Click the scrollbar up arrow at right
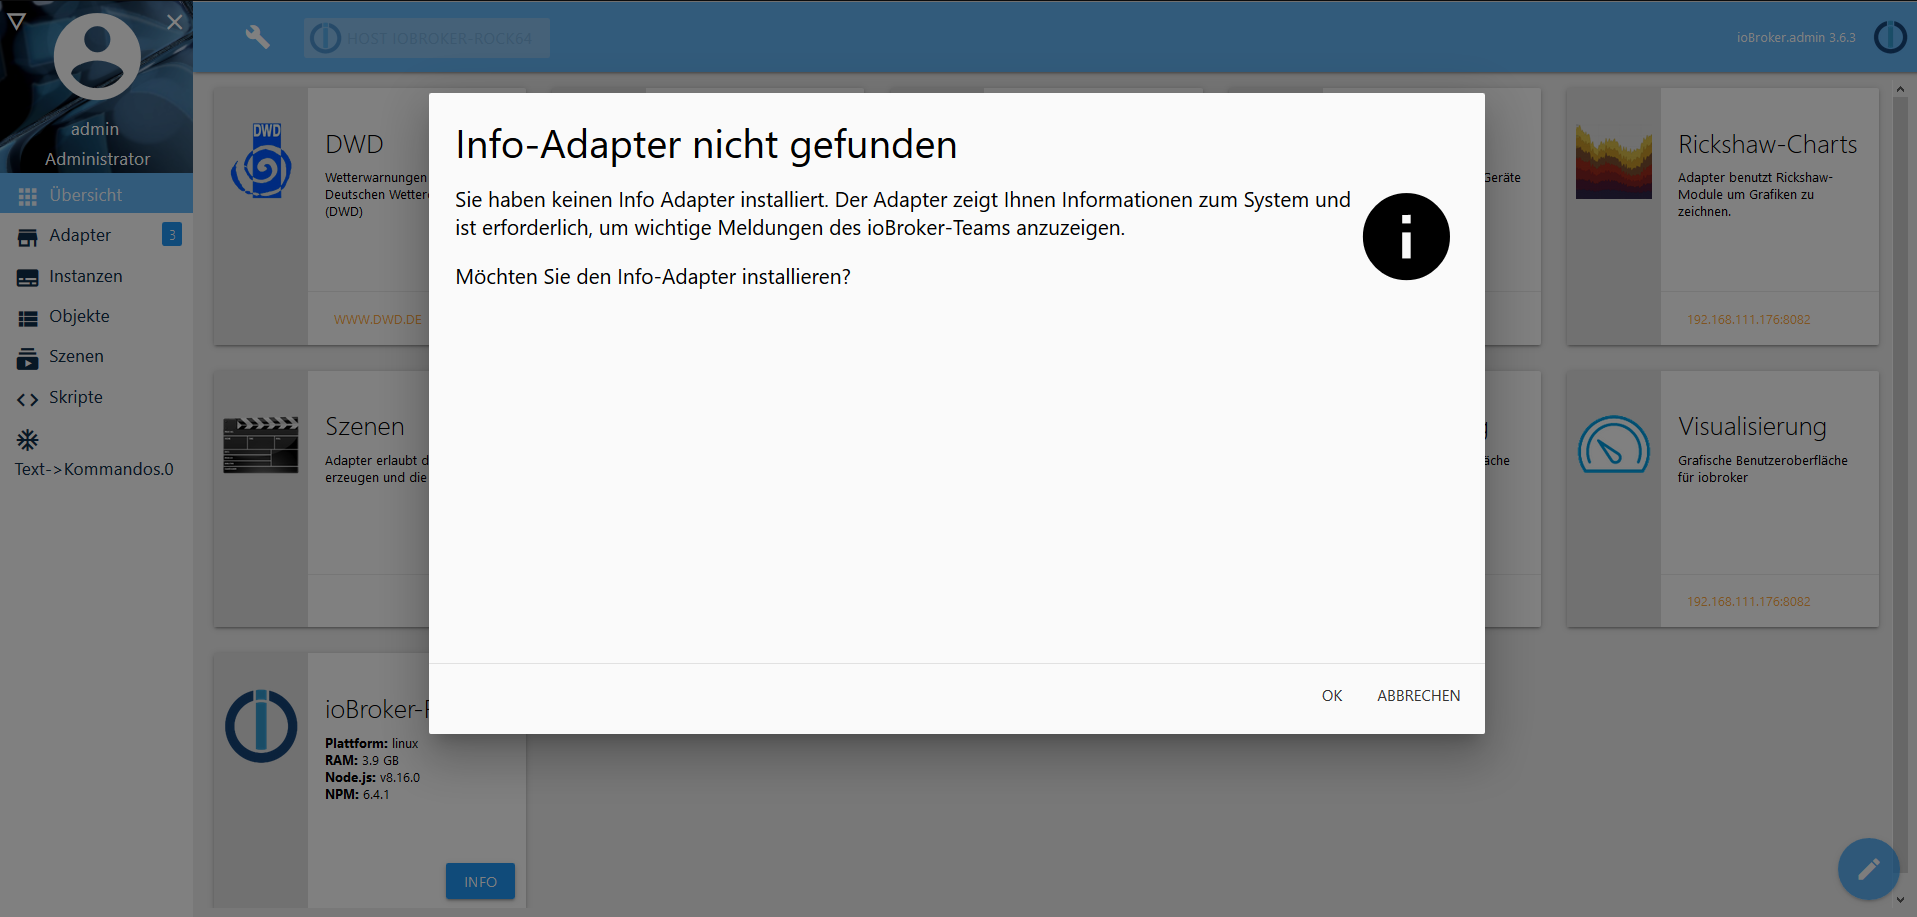The image size is (1917, 917). [1900, 90]
